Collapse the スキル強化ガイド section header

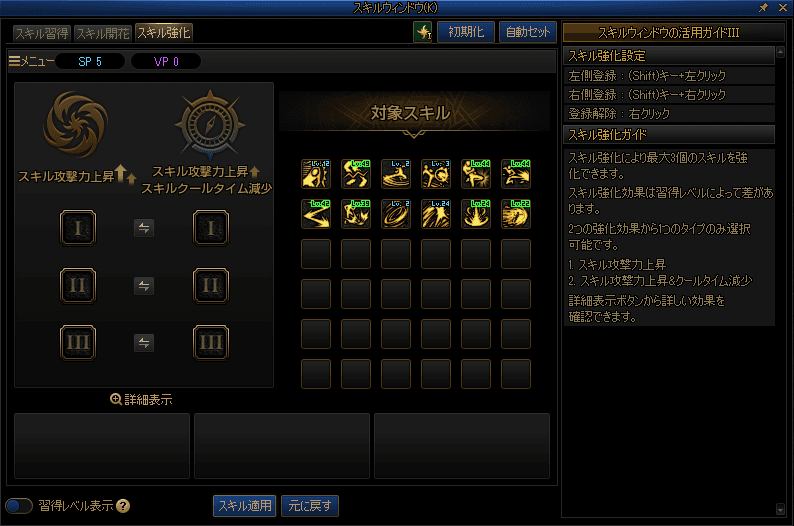(x=669, y=135)
